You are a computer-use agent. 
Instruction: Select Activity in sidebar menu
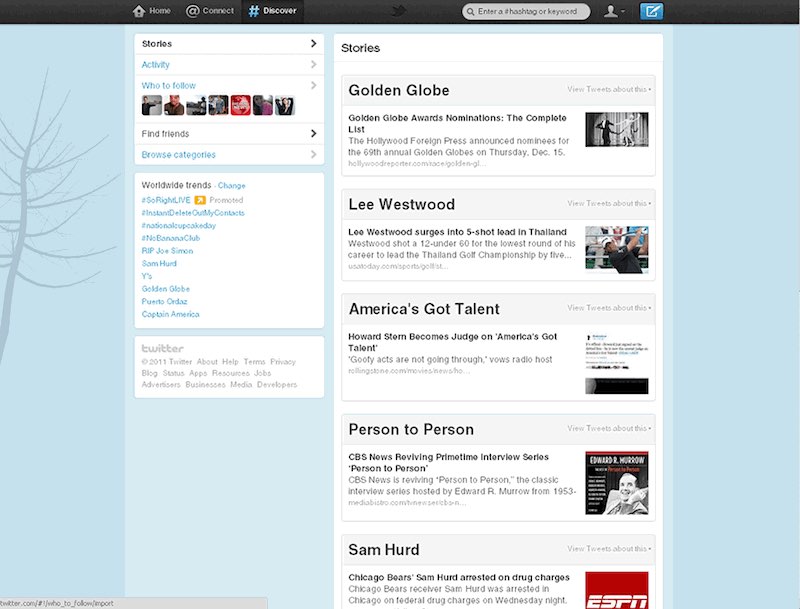point(229,64)
